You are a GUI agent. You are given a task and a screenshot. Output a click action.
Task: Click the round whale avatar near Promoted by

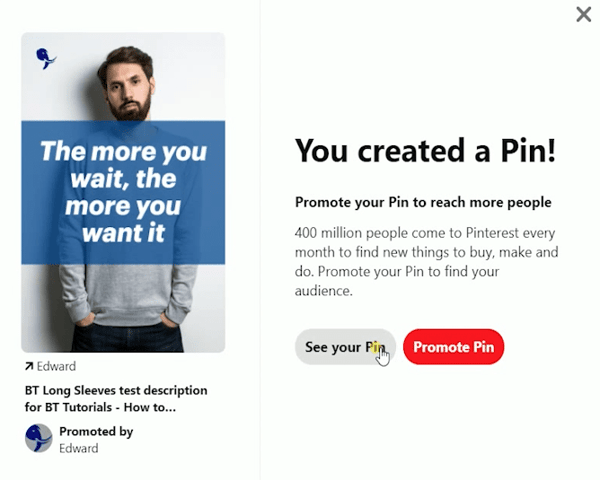point(39,438)
